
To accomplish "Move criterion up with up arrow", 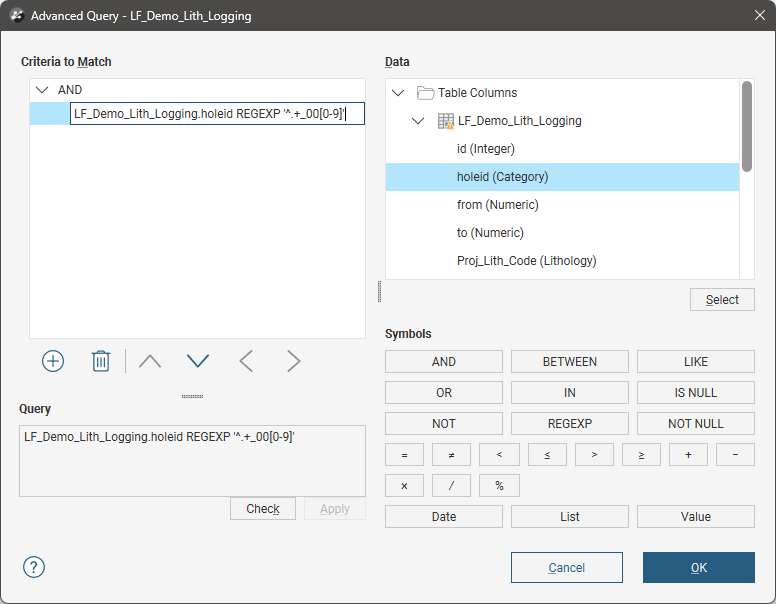I will tap(150, 361).
